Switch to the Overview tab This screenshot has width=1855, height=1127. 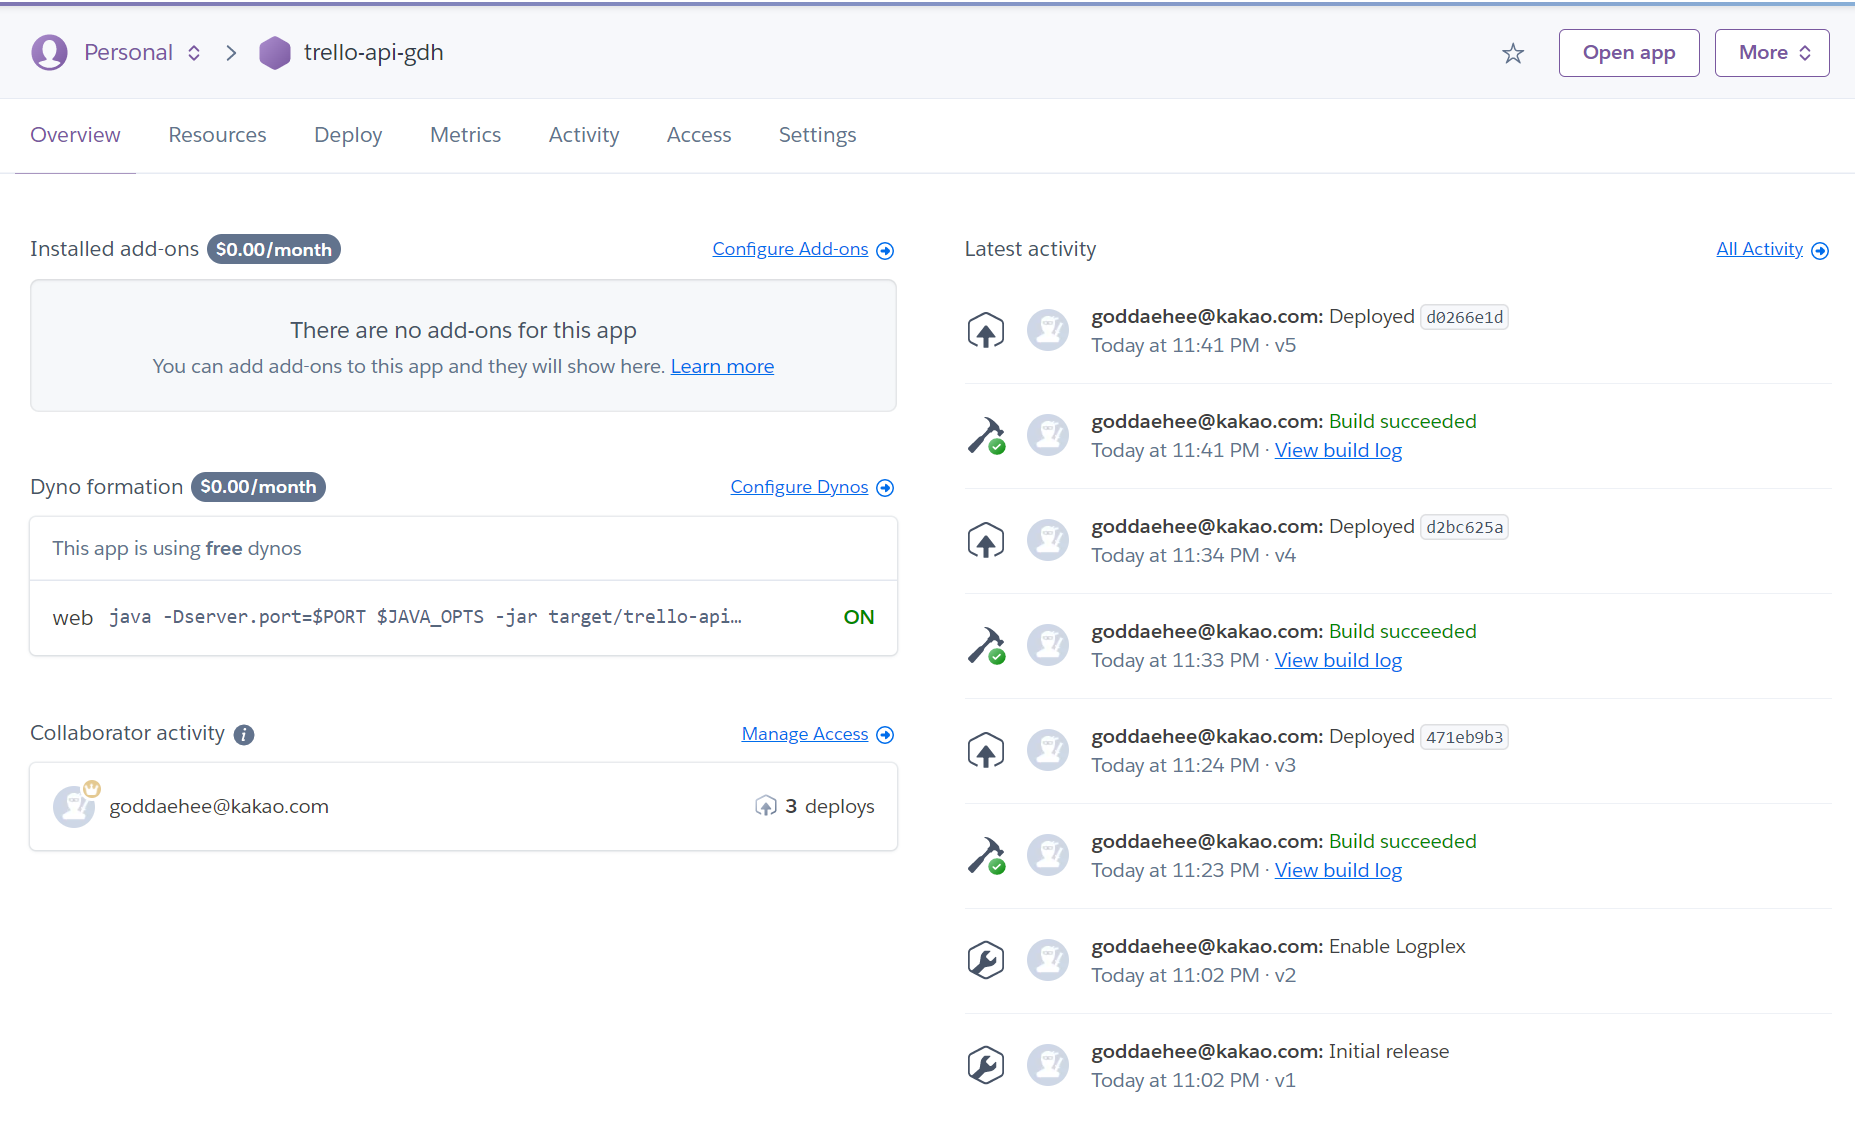[x=75, y=135]
